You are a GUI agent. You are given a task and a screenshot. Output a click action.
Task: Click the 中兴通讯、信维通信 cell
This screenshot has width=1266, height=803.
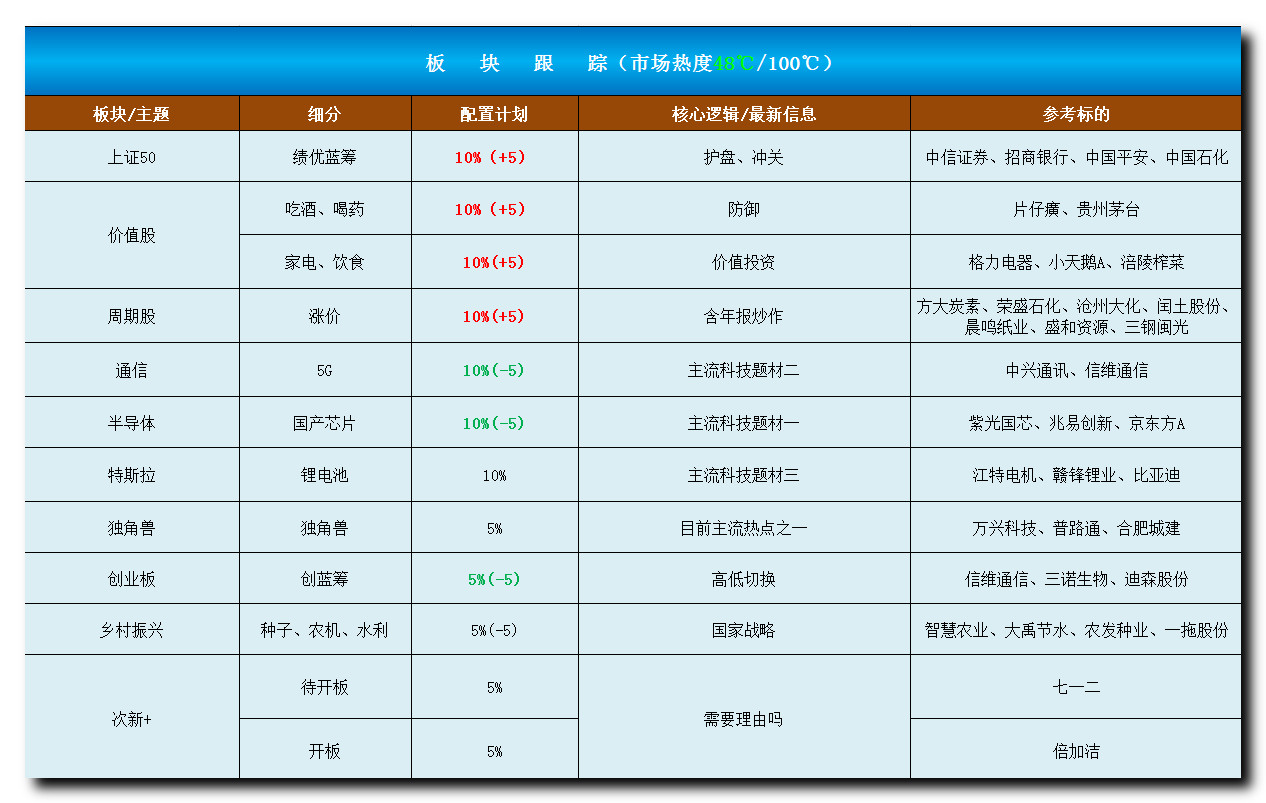[x=1076, y=370]
